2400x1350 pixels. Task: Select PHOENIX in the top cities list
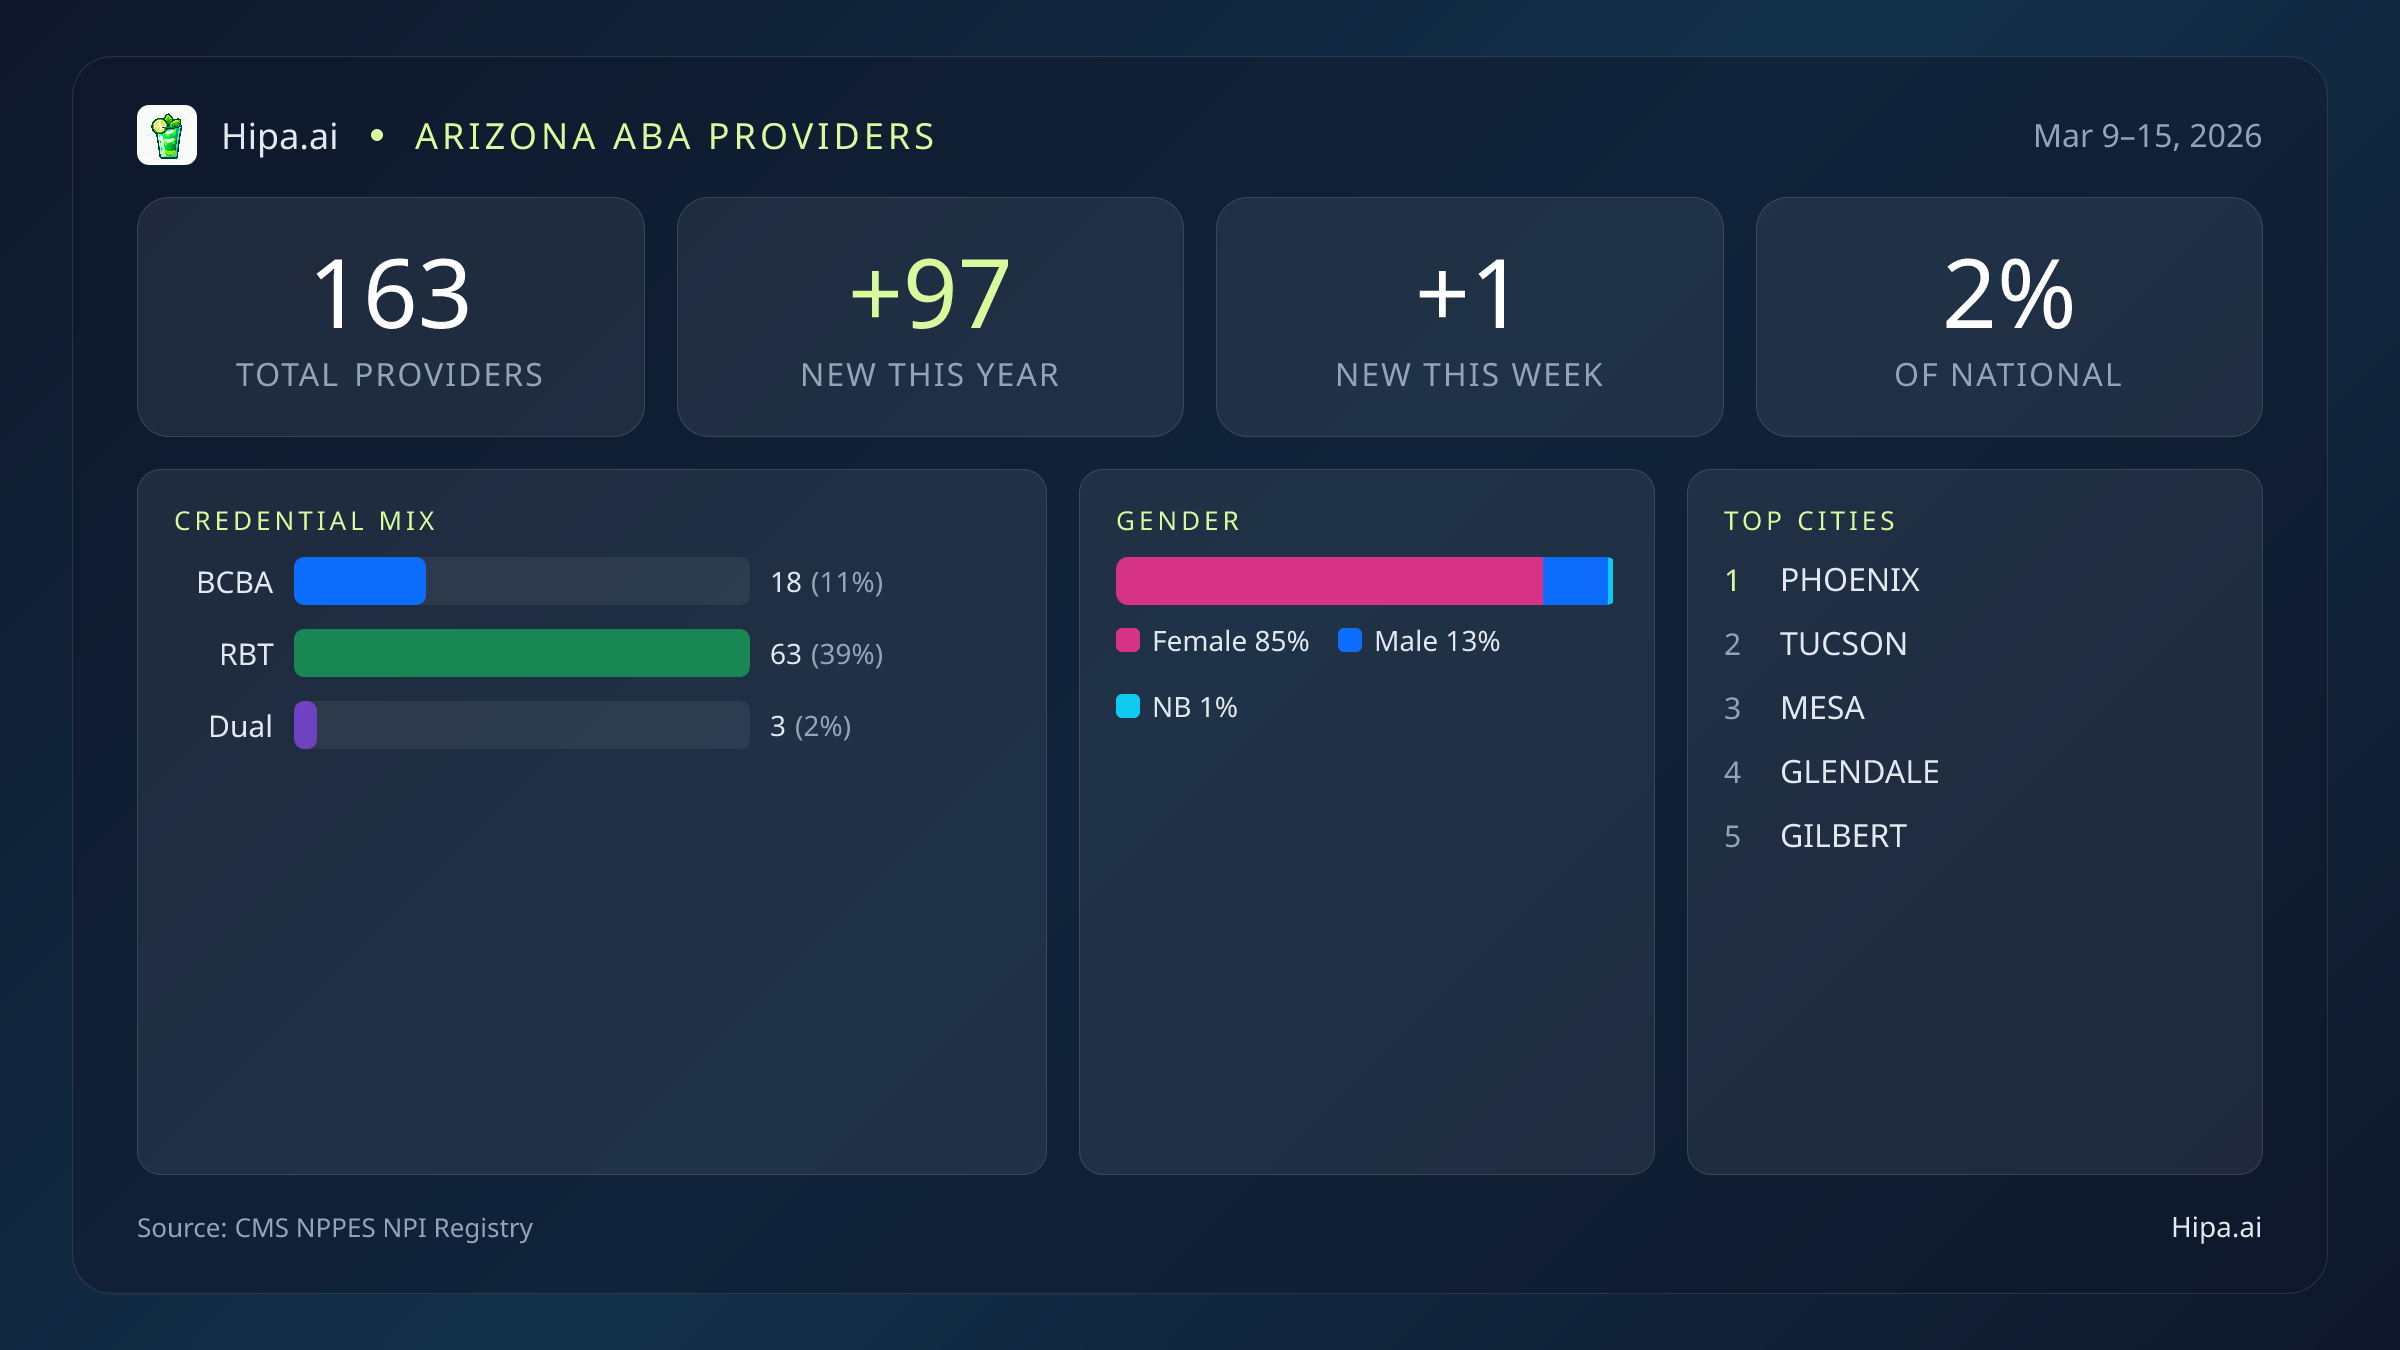(1849, 580)
